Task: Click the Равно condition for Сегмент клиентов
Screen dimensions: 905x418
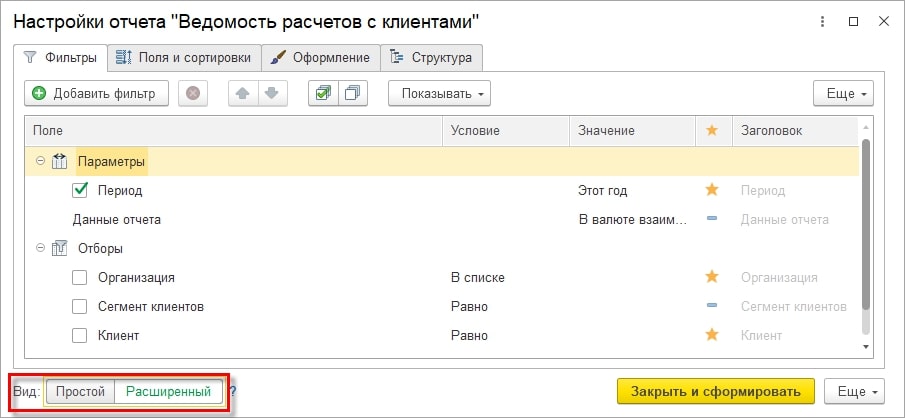Action: (469, 307)
